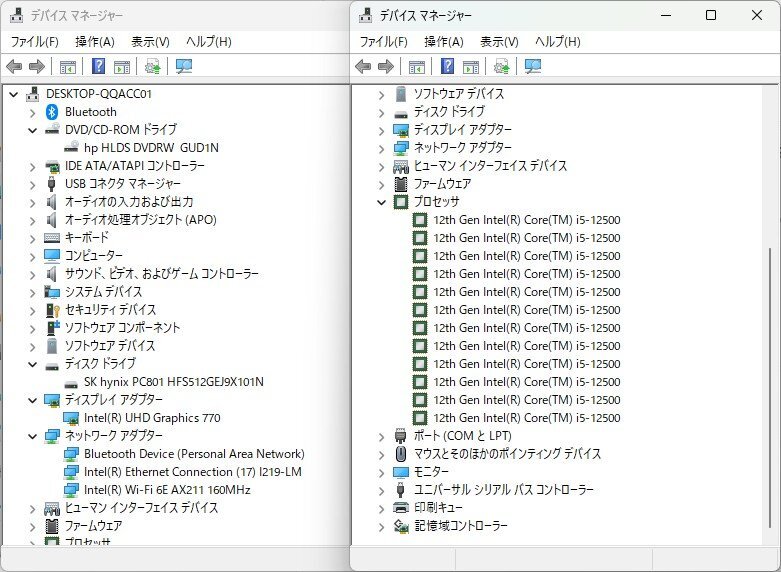Select オーディオの入力および出力 row text
Screen dimensions: 781x572
(x=129, y=202)
